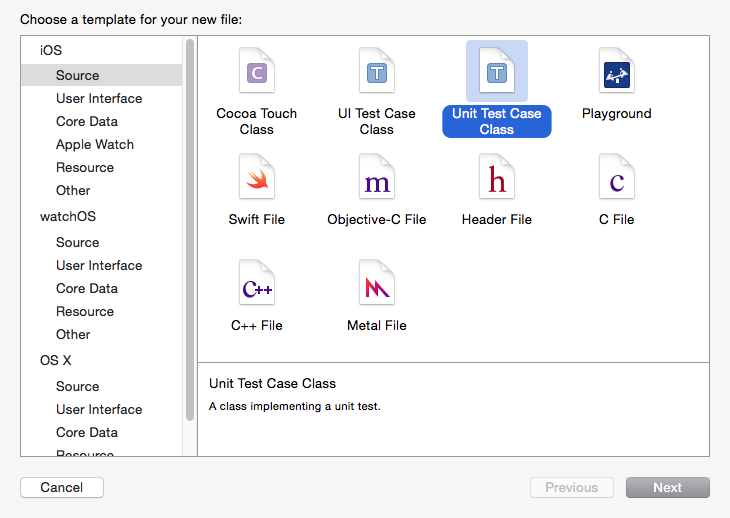Screen dimensions: 730x518
Task: Choose Resource under watchOS
Action: 85,311
